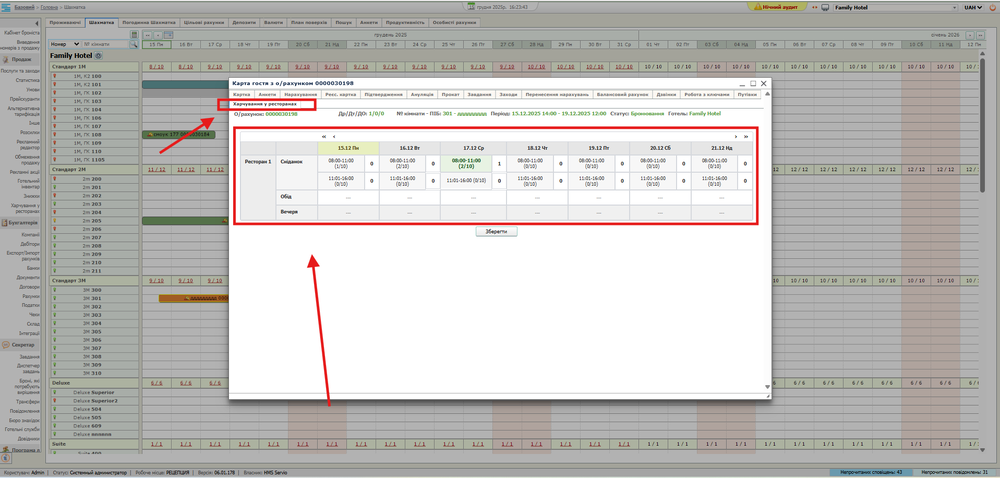Go to next day with single right arrow
The image size is (1000, 478).
736,136
